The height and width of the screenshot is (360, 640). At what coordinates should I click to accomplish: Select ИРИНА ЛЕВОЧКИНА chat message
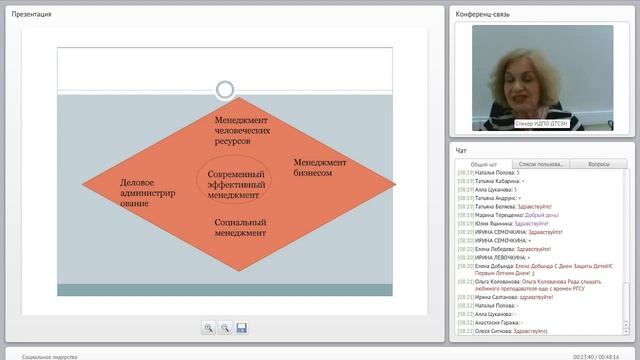point(494,258)
